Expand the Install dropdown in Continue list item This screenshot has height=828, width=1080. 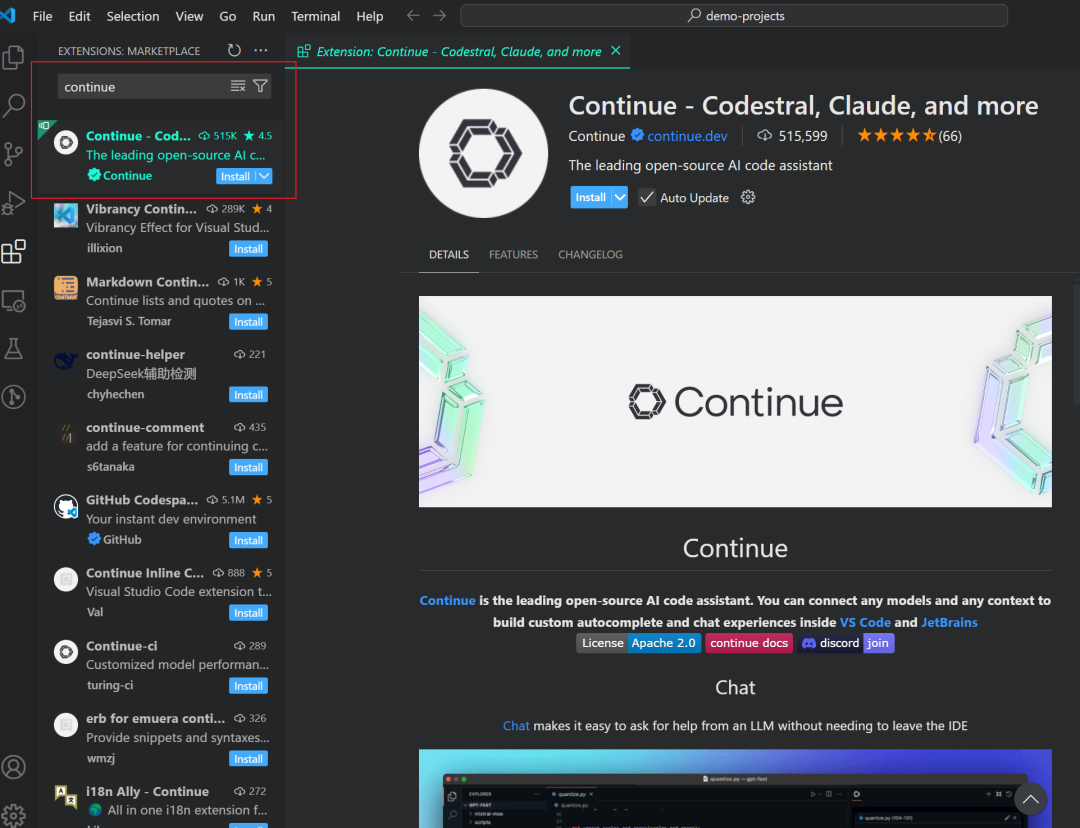click(x=264, y=176)
